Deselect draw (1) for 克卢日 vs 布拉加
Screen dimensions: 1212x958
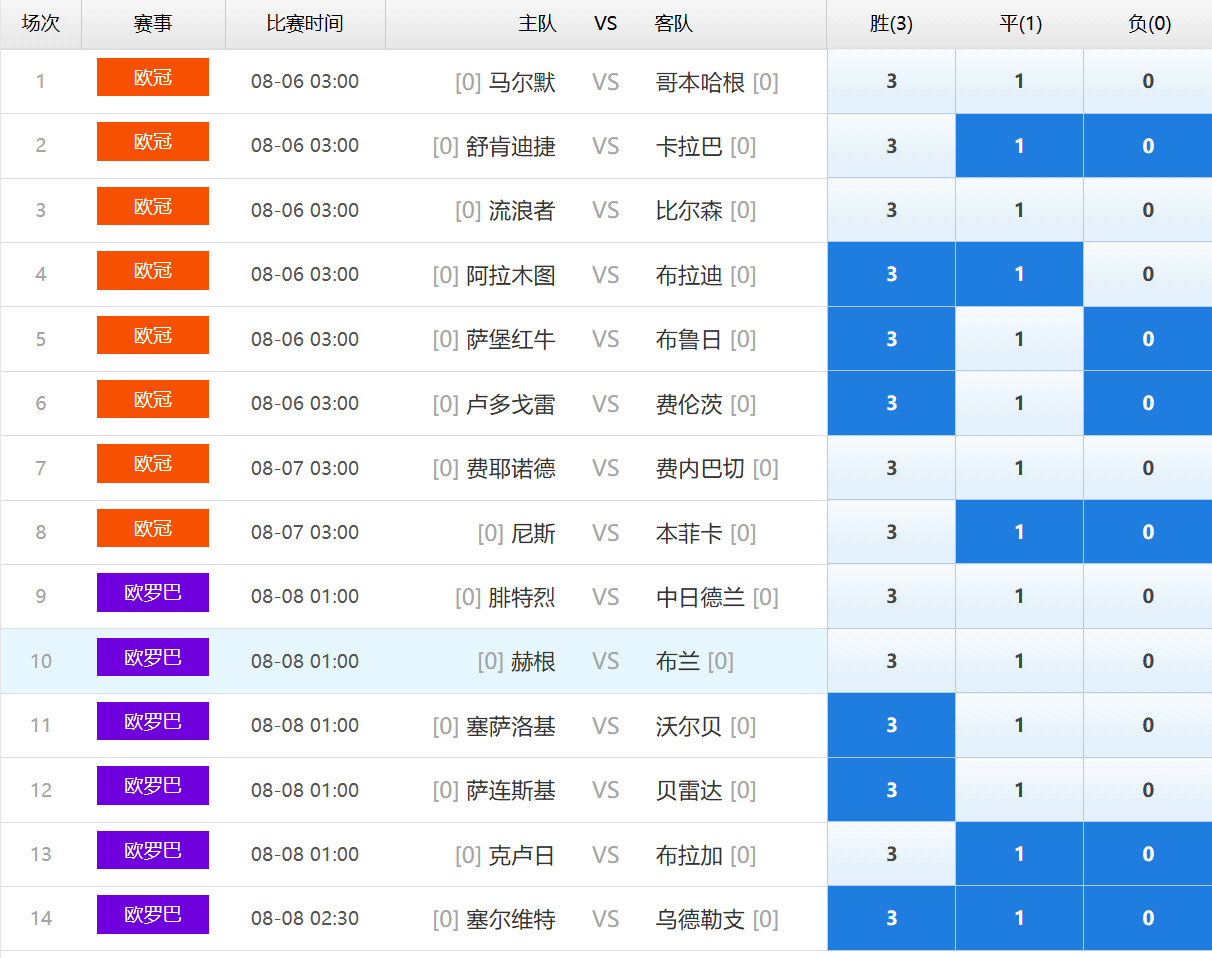coord(1019,854)
